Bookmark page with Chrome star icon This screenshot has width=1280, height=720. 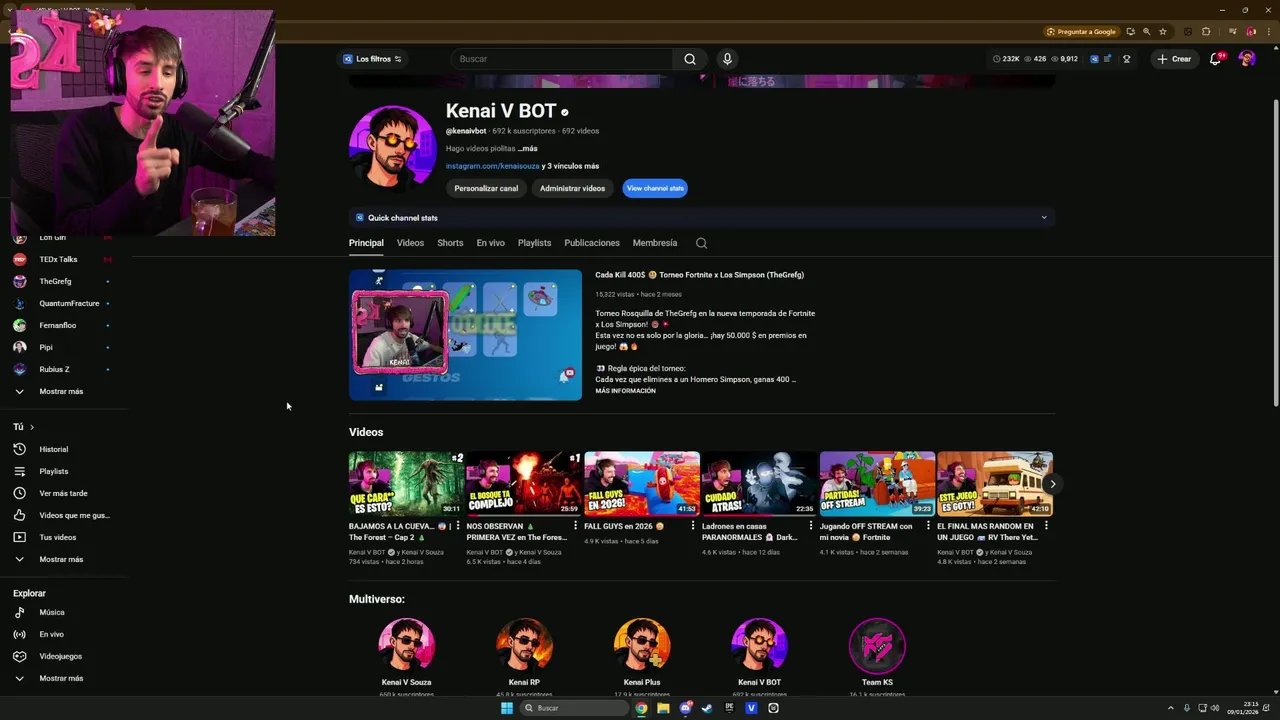click(x=1163, y=31)
